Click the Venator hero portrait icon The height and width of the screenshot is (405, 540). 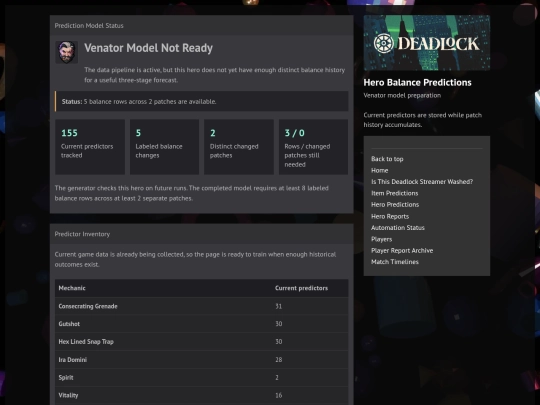click(x=66, y=52)
